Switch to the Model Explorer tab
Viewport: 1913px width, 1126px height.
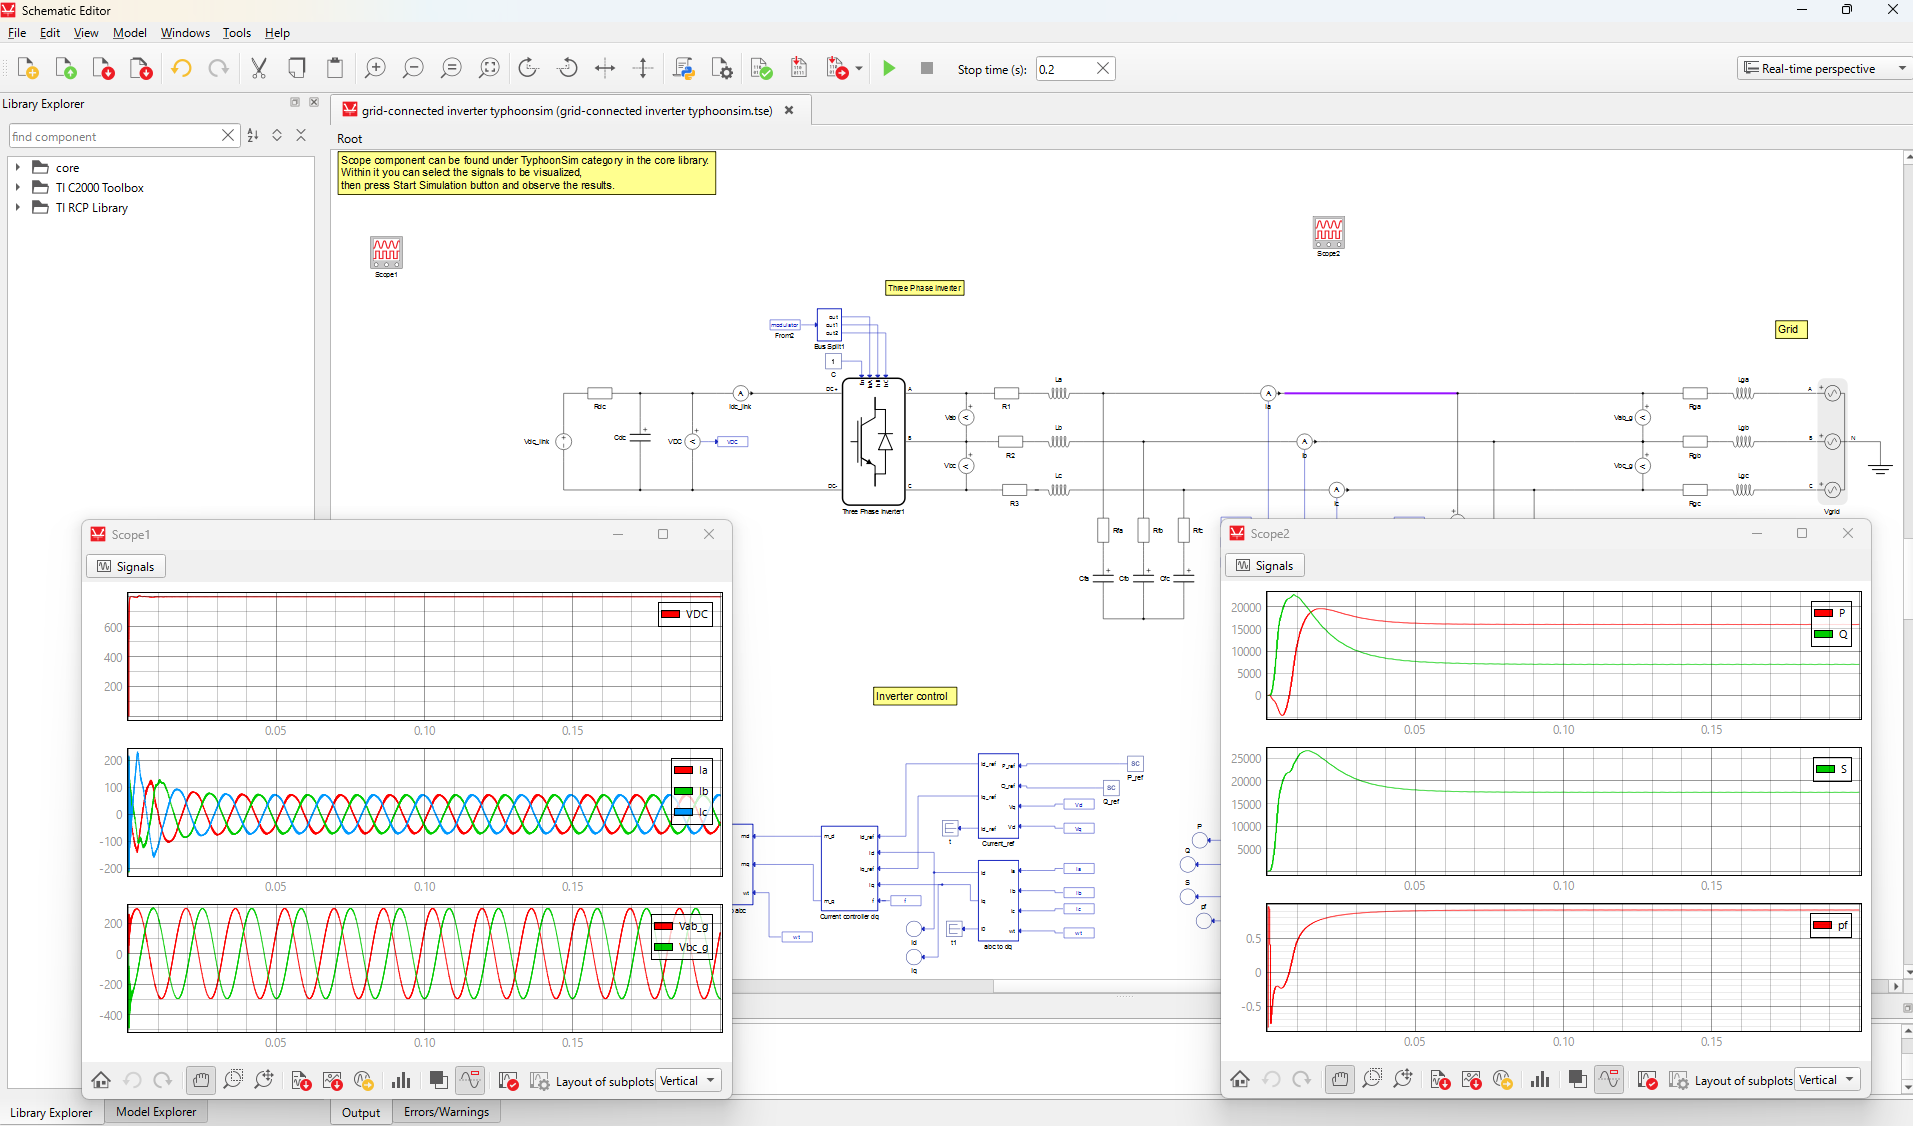[156, 1112]
